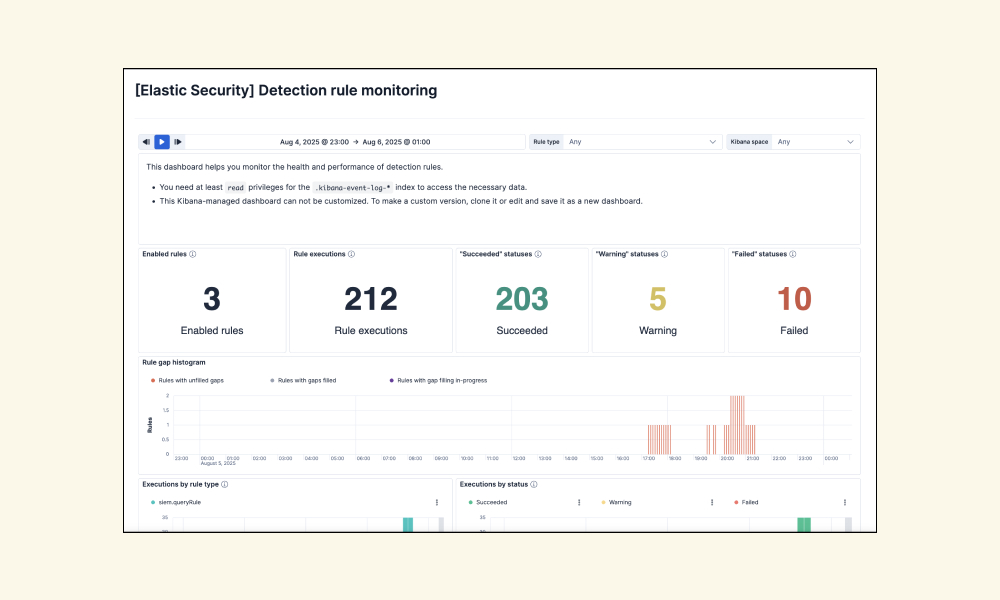The image size is (1000, 600).
Task: Click the 10 Failed metric
Action: (794, 299)
